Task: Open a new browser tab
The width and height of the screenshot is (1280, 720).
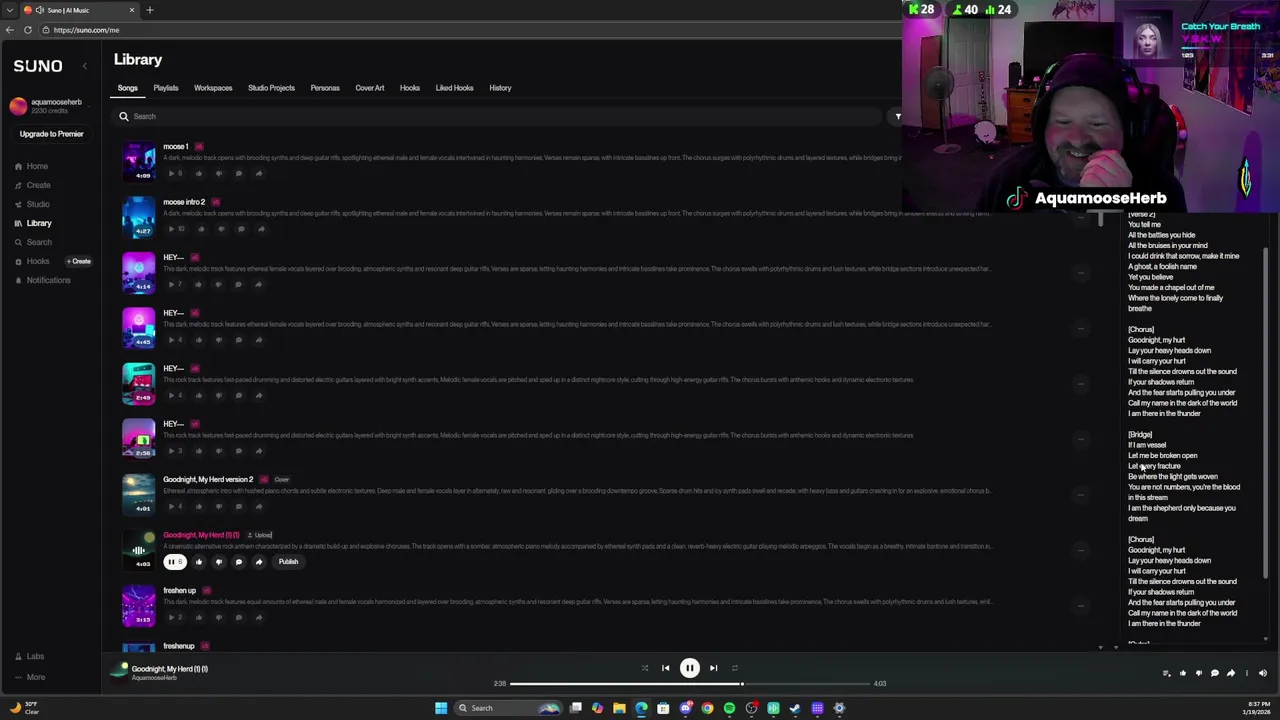Action: click(150, 10)
